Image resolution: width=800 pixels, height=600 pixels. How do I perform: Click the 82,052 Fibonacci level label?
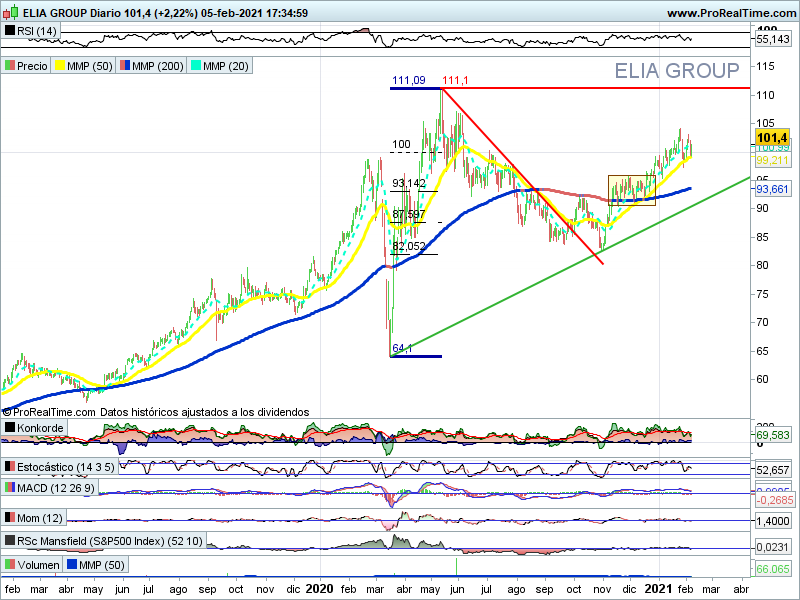coord(409,246)
